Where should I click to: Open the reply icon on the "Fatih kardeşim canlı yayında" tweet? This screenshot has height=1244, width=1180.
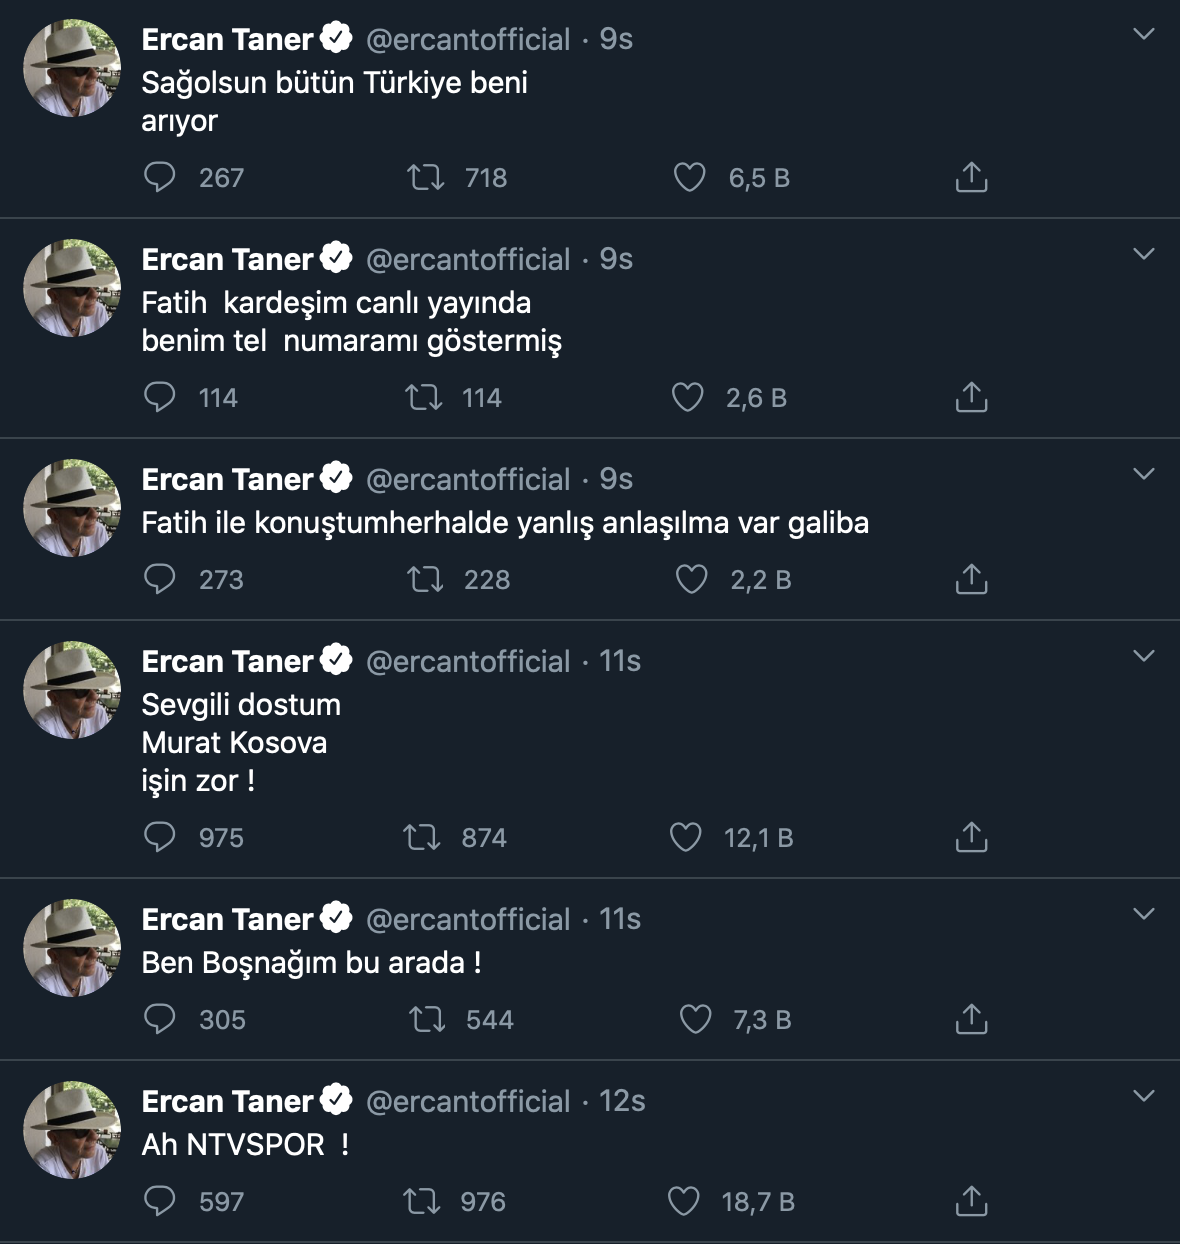pyautogui.click(x=160, y=397)
